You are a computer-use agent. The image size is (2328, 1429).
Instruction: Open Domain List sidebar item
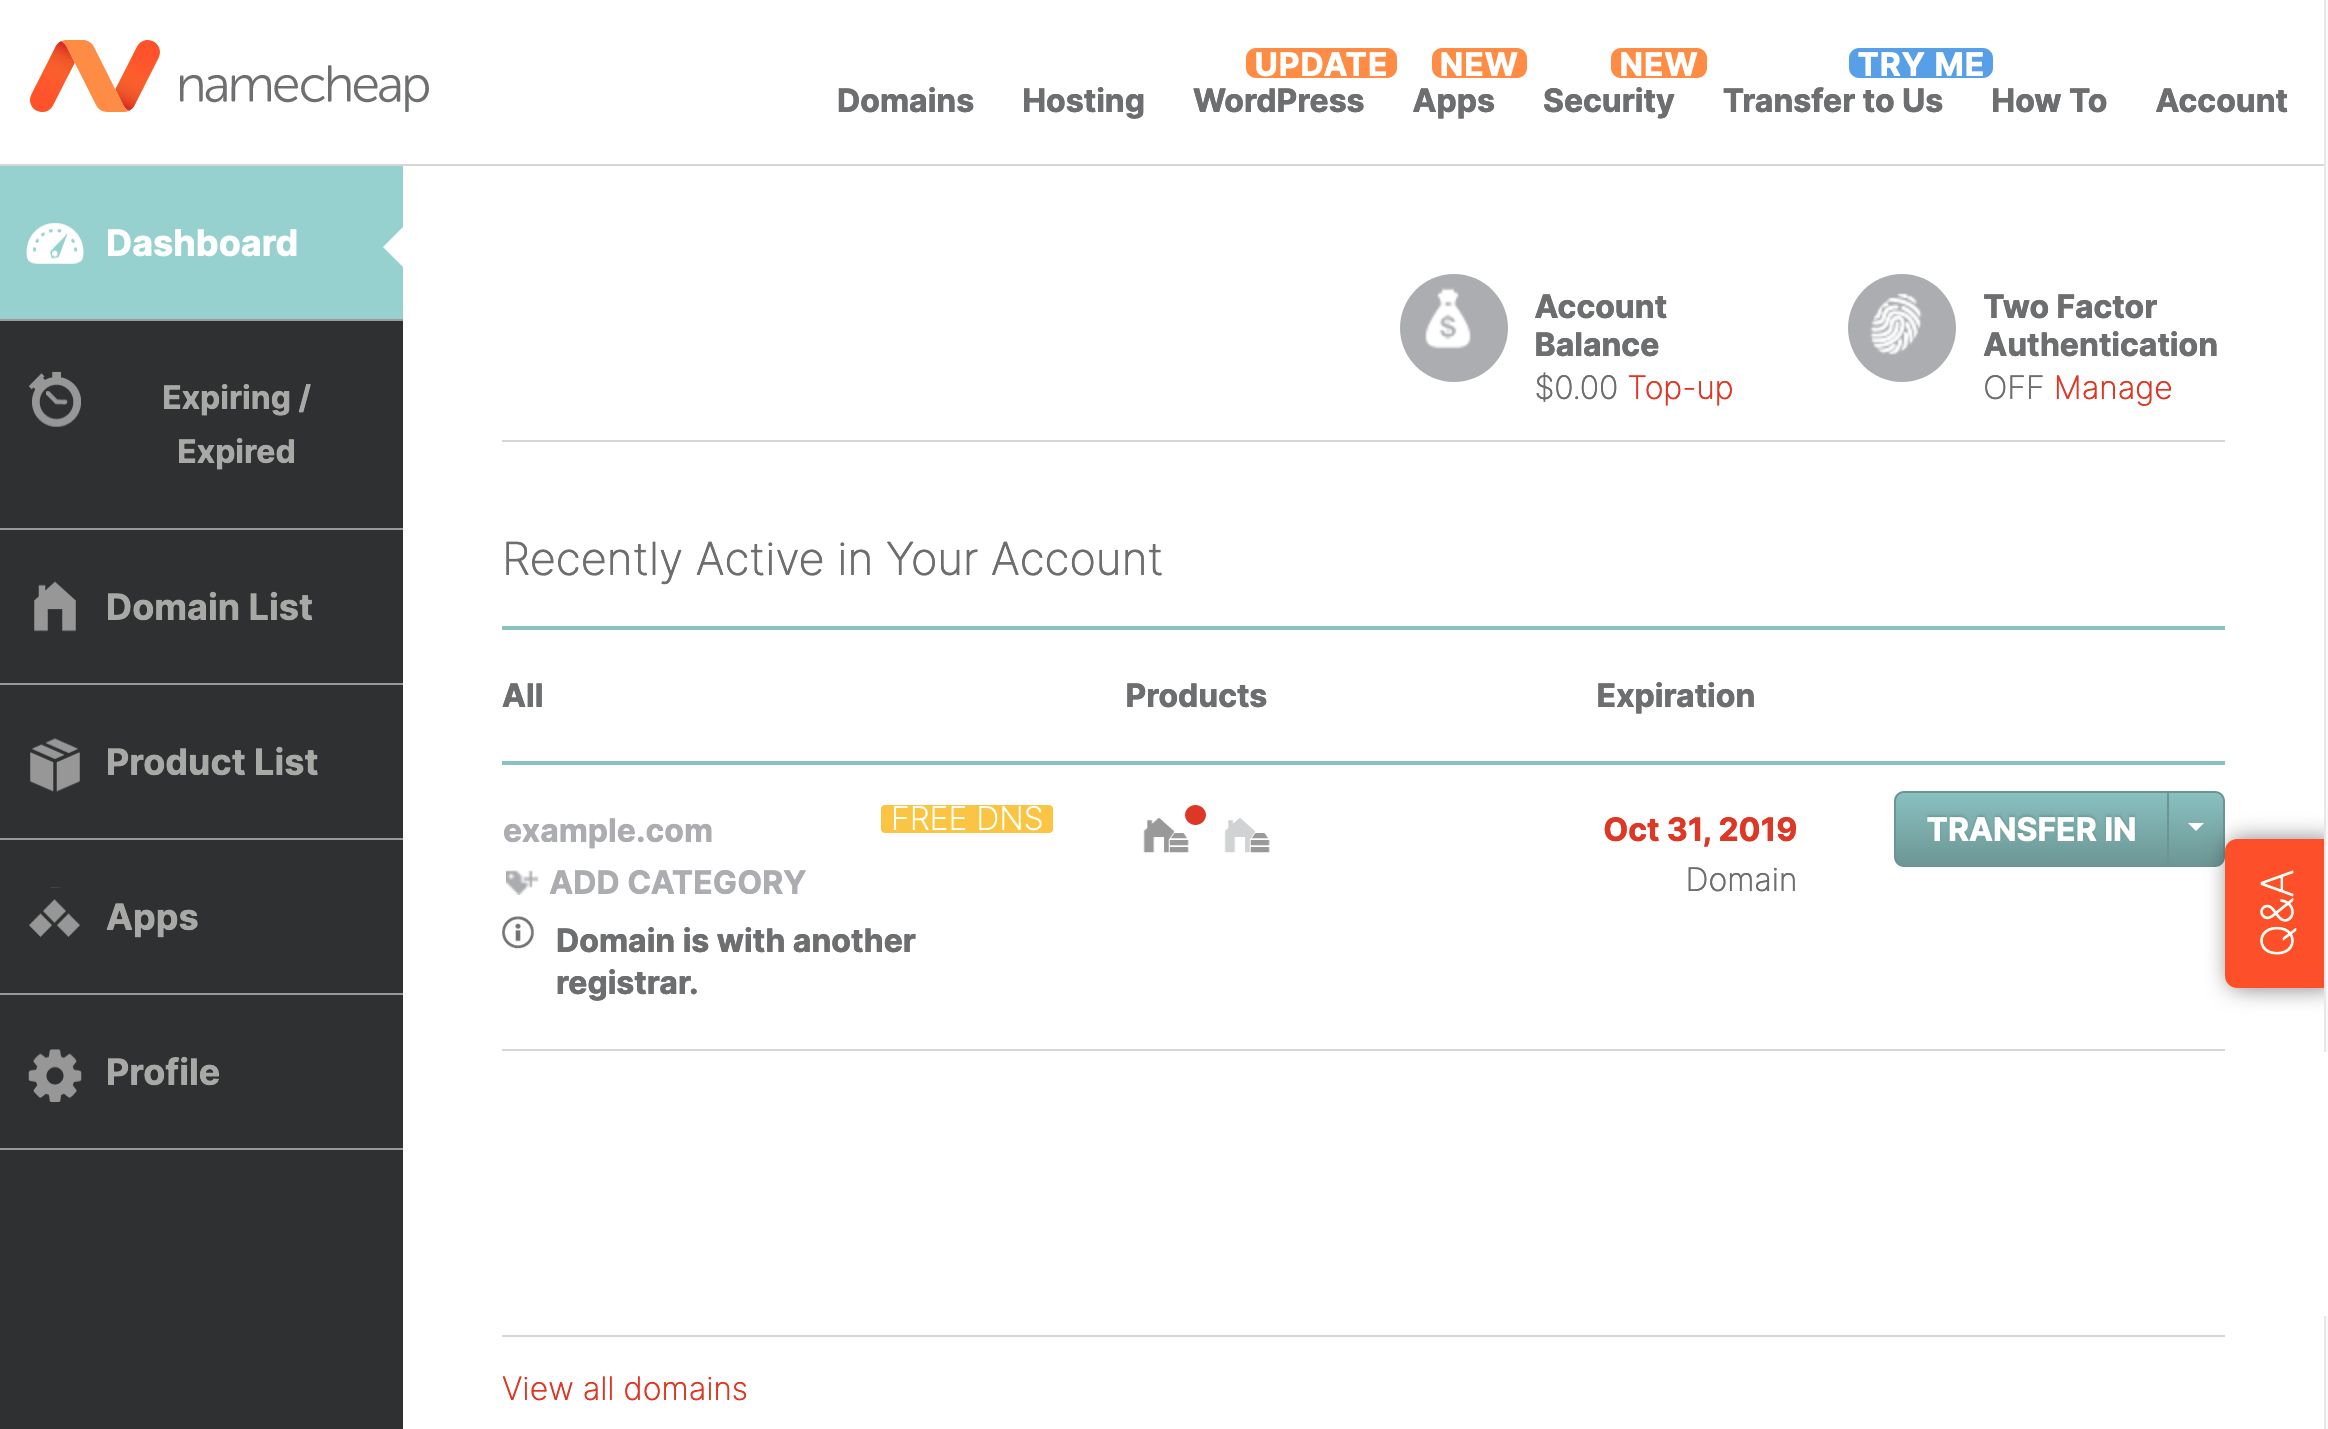tap(201, 607)
